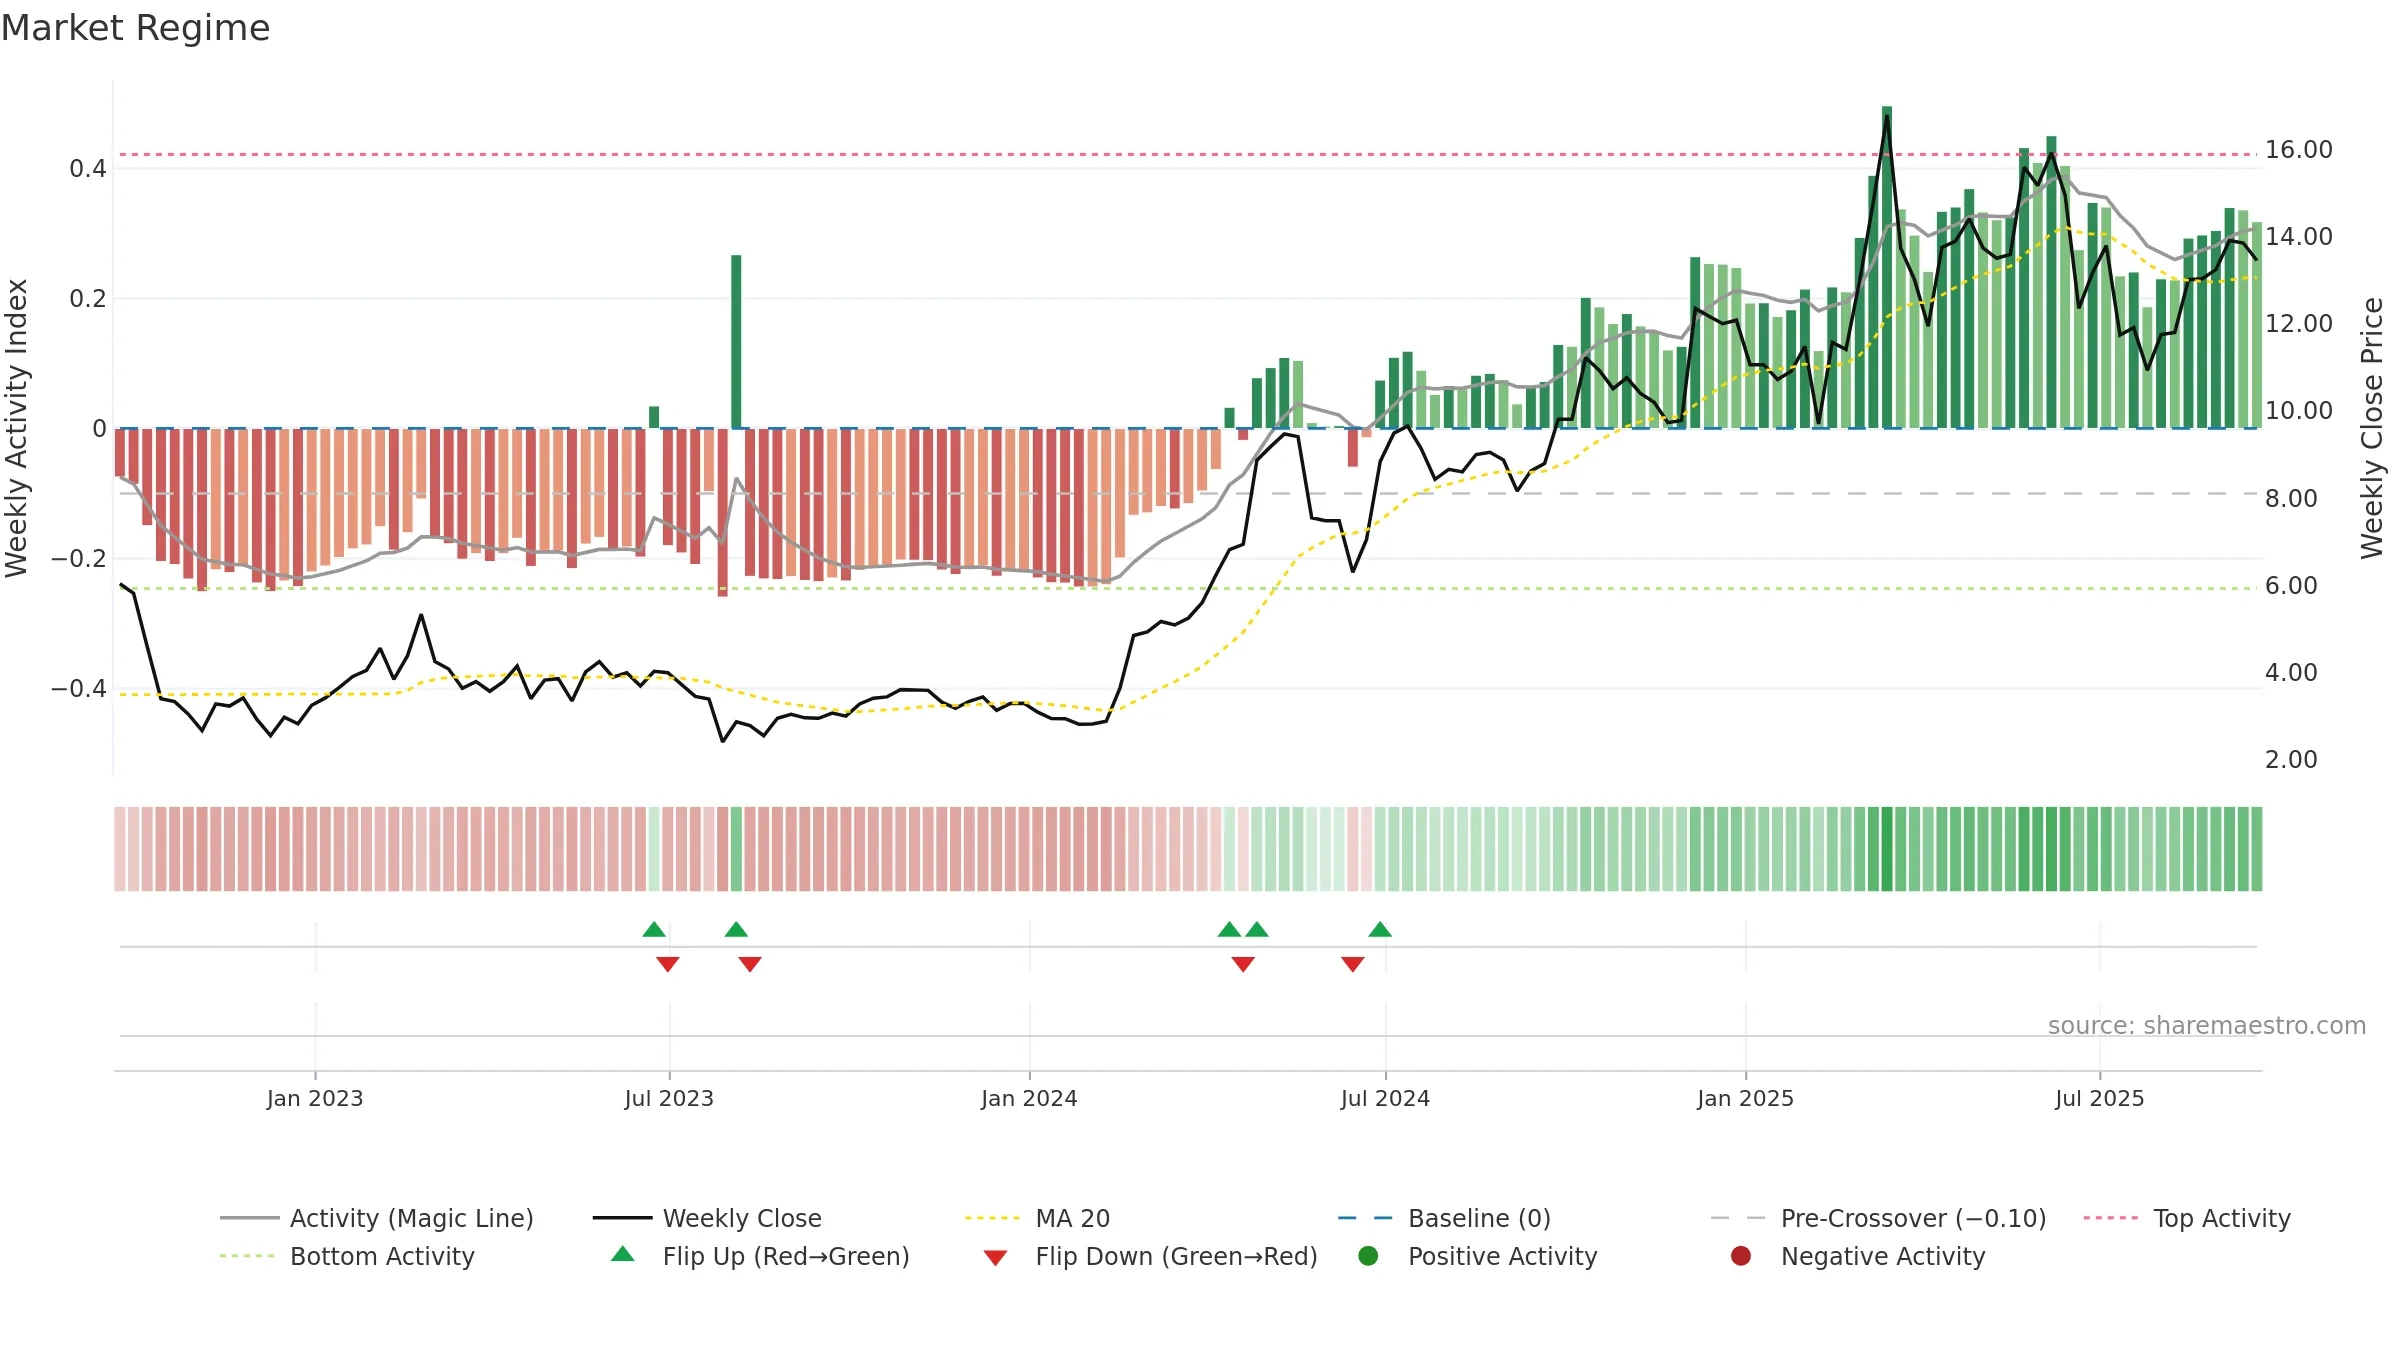Click the 2.00 price axis label
Viewport: 2400px width, 1350px height.
tap(2291, 760)
